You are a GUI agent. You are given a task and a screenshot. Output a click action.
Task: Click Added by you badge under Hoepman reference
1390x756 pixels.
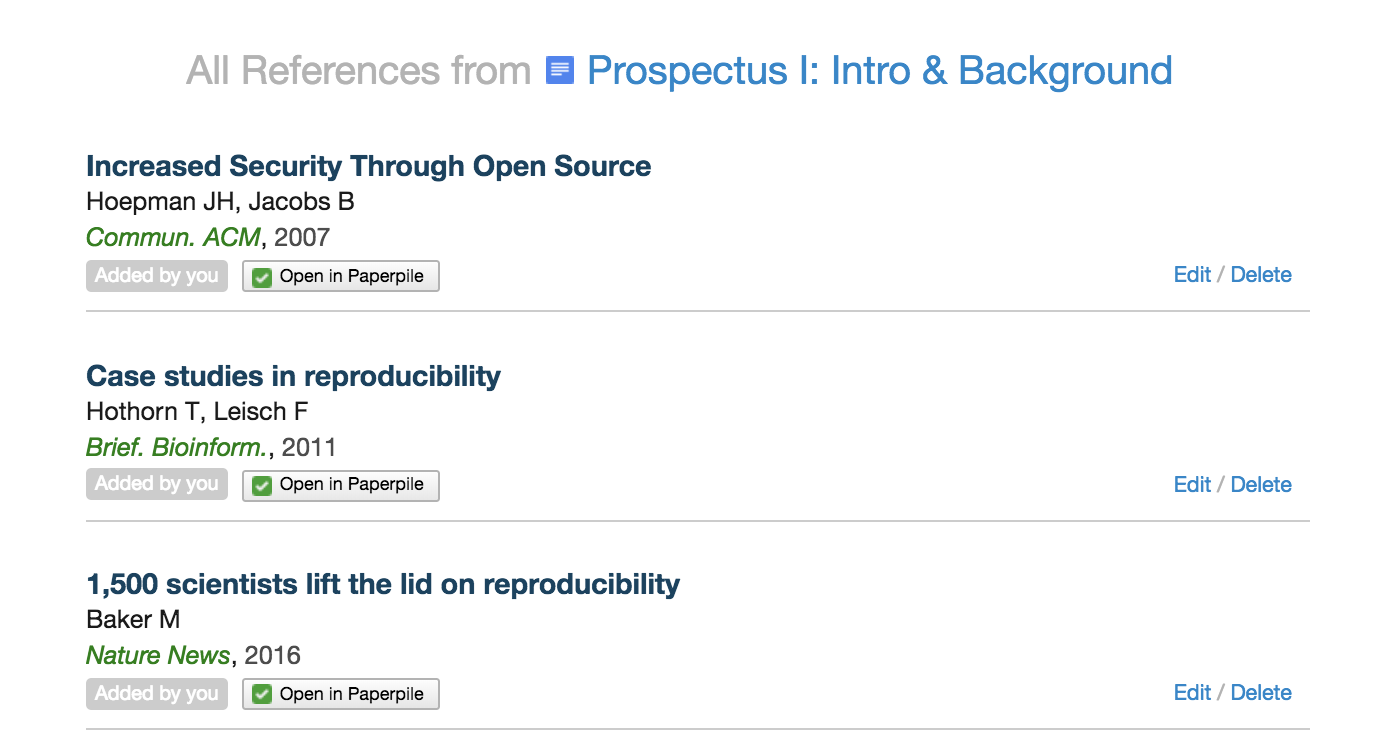pos(157,276)
